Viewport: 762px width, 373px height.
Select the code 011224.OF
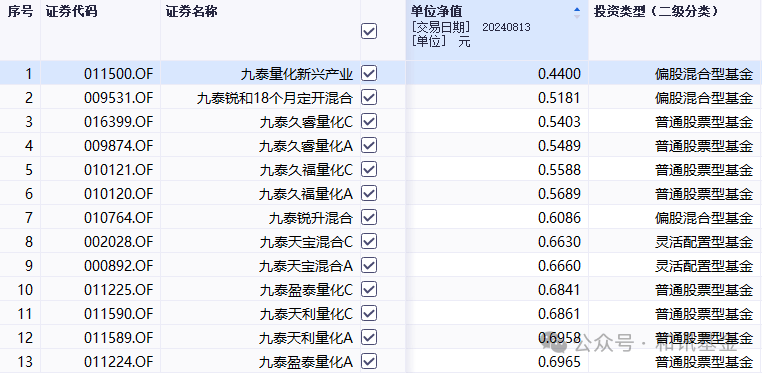click(119, 362)
